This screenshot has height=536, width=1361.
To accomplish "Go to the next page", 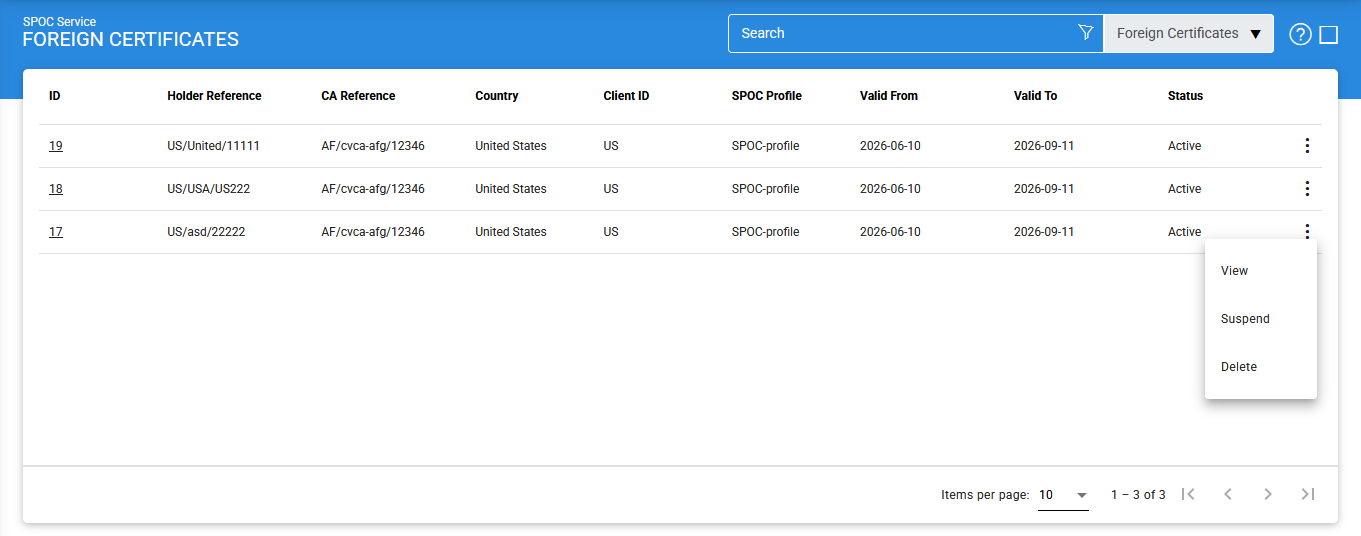I will (1268, 494).
